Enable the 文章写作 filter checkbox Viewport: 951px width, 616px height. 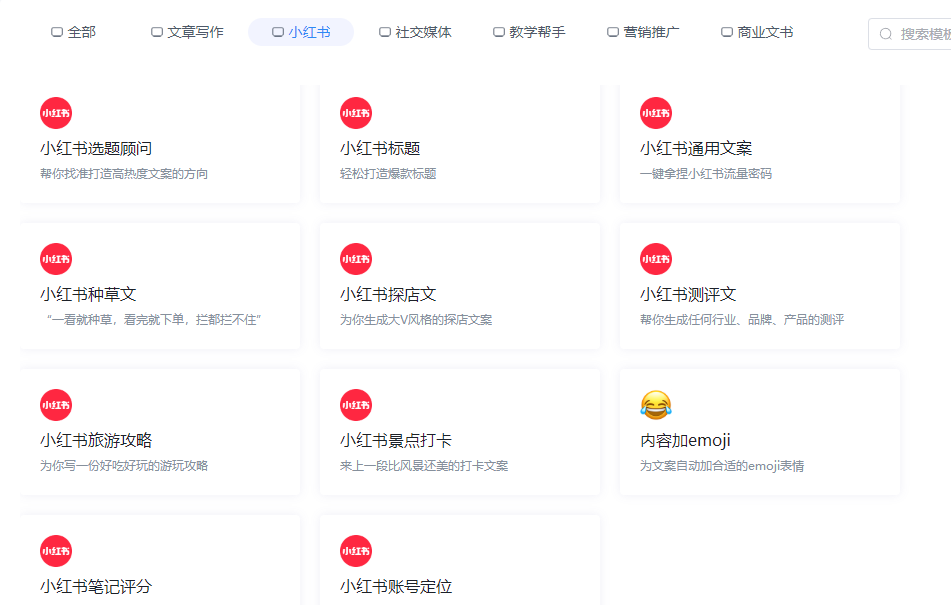pyautogui.click(x=156, y=31)
